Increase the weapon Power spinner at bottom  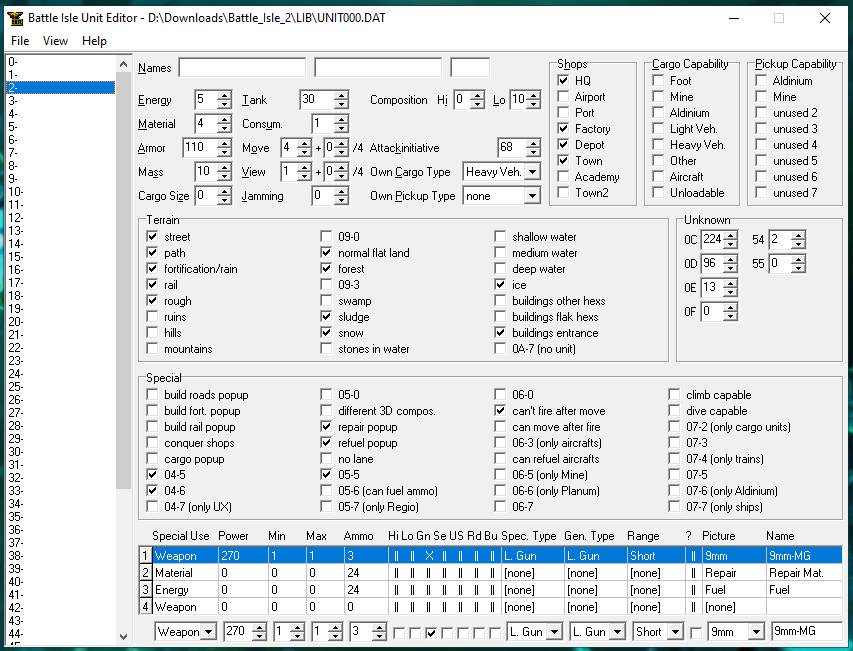pyautogui.click(x=260, y=627)
